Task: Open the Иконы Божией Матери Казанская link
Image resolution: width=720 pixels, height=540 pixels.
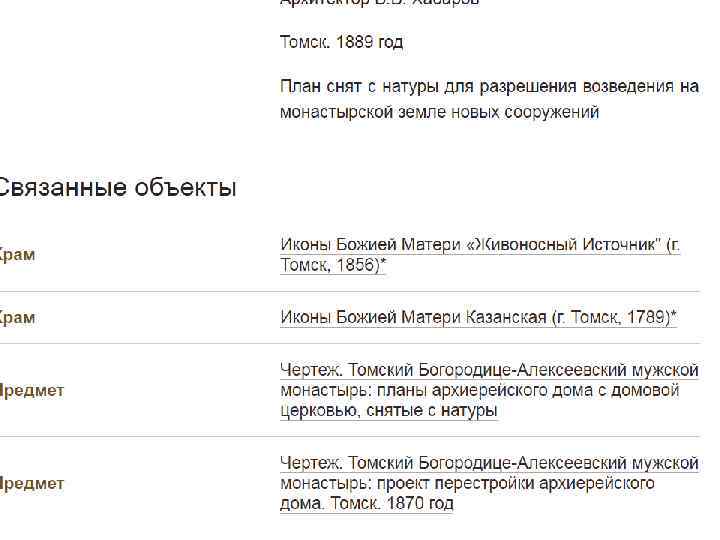Action: pos(478,318)
